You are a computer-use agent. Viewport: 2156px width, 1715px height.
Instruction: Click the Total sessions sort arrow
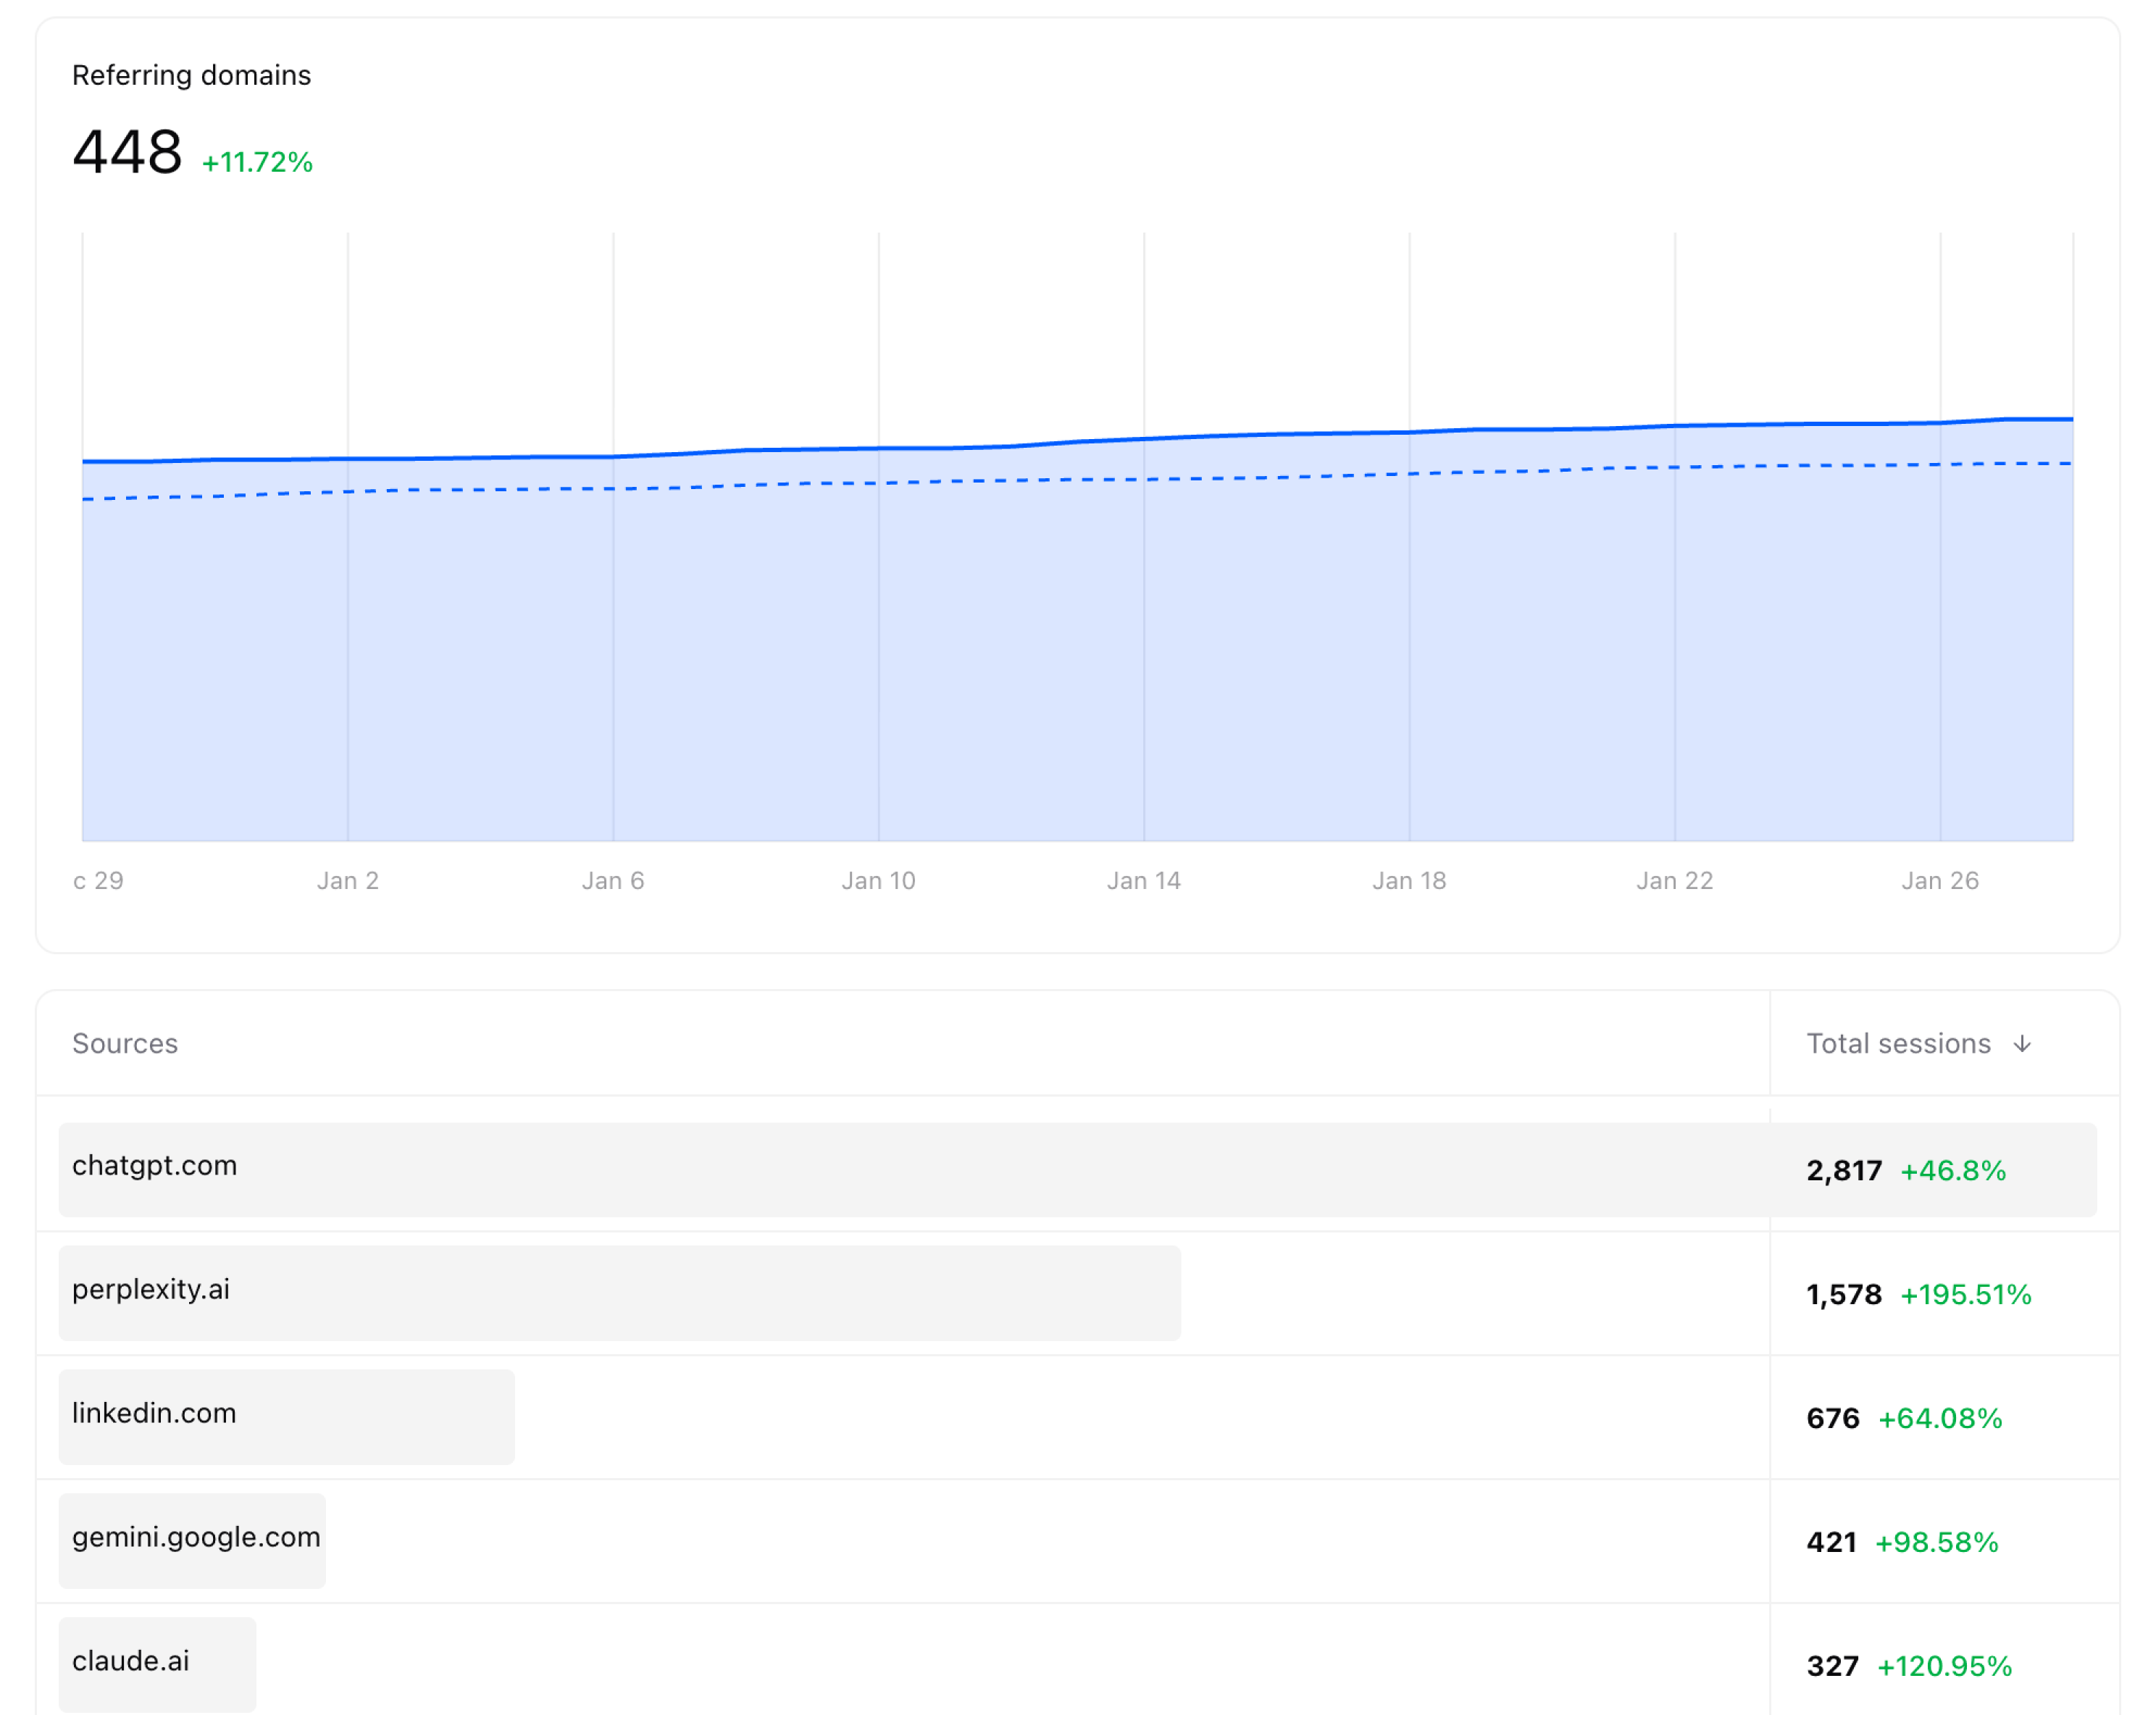[x=2022, y=1043]
